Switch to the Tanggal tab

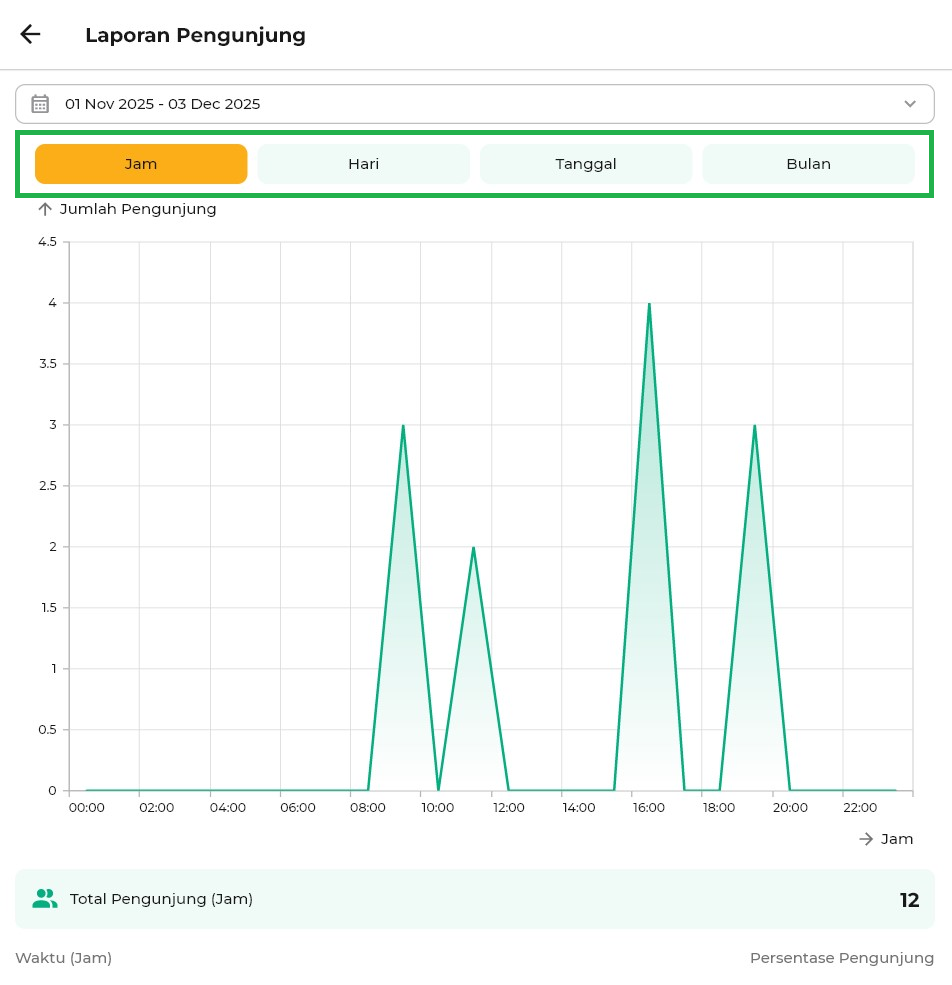tap(586, 164)
